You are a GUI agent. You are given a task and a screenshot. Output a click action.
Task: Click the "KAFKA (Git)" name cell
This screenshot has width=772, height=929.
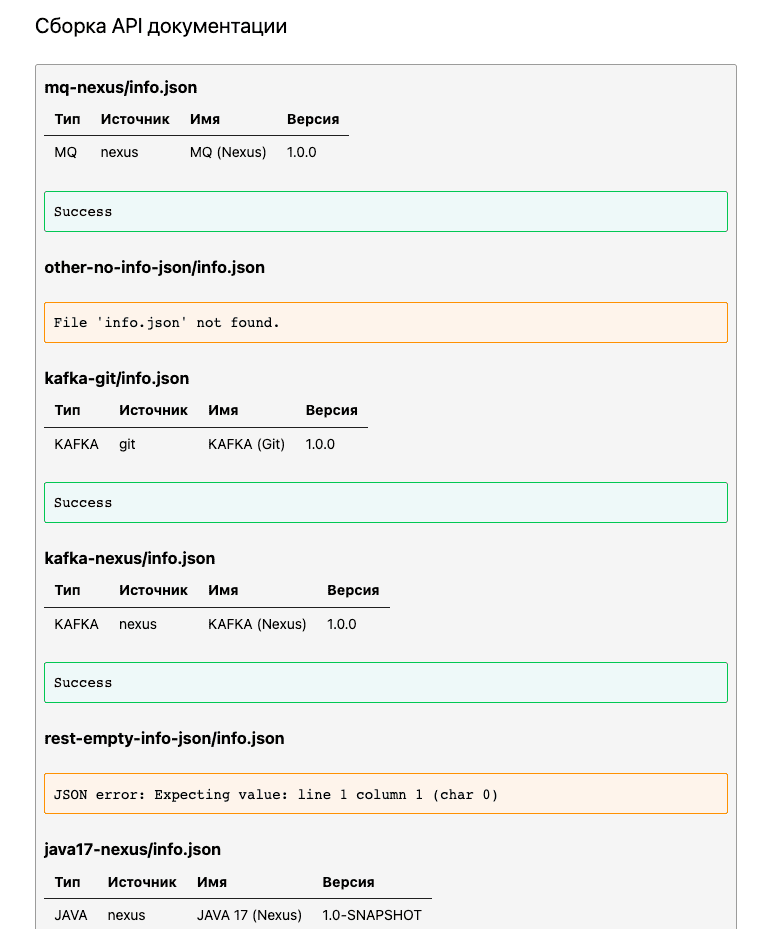pos(246,444)
